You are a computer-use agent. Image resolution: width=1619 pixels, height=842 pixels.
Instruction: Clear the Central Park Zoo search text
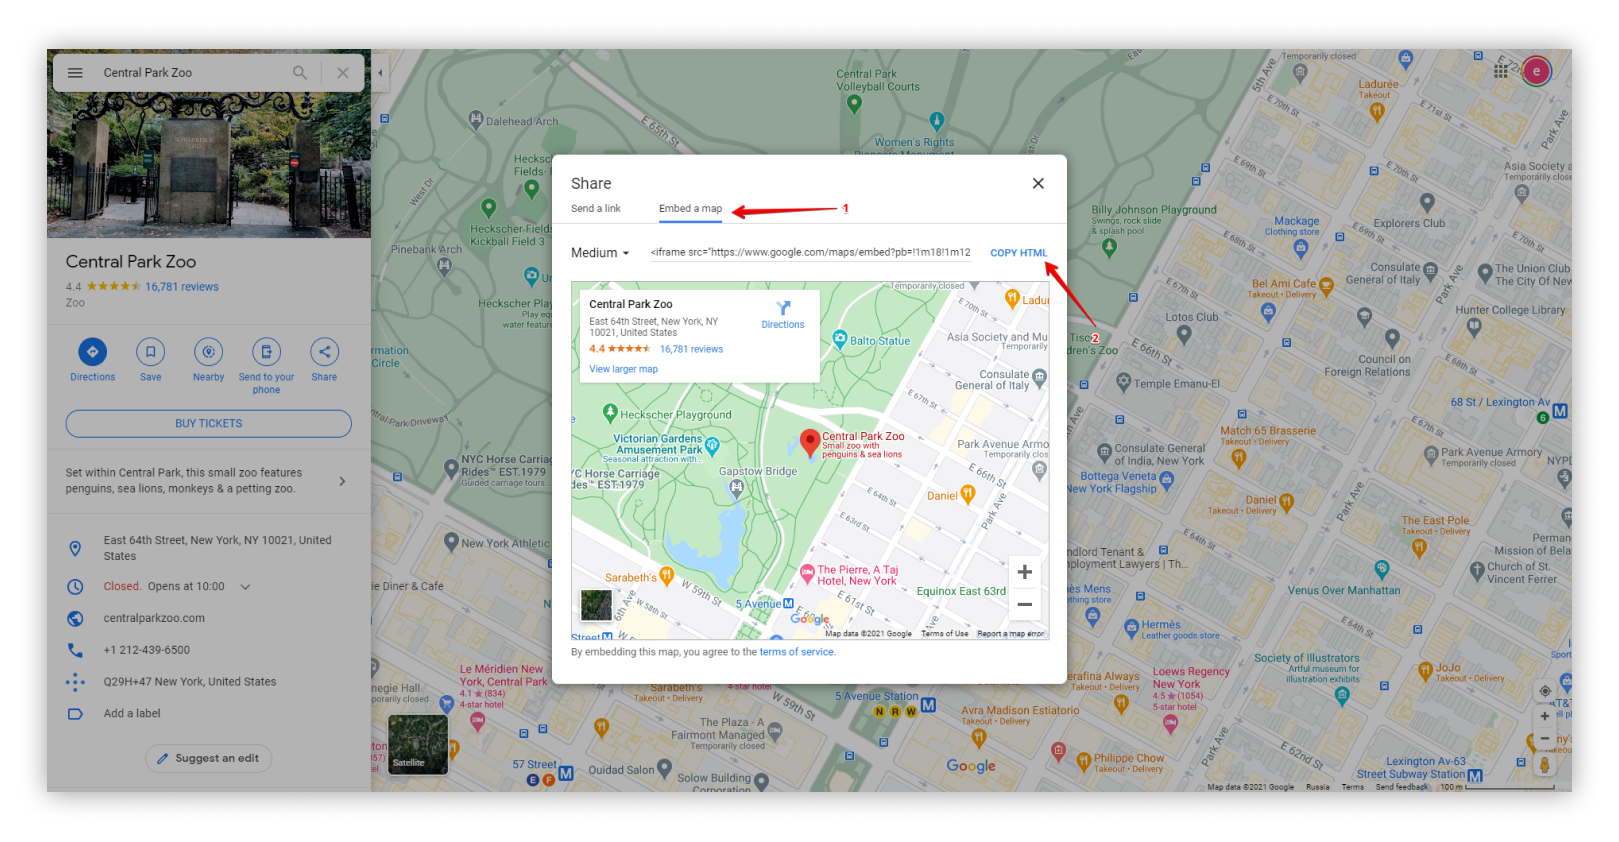[x=343, y=73]
